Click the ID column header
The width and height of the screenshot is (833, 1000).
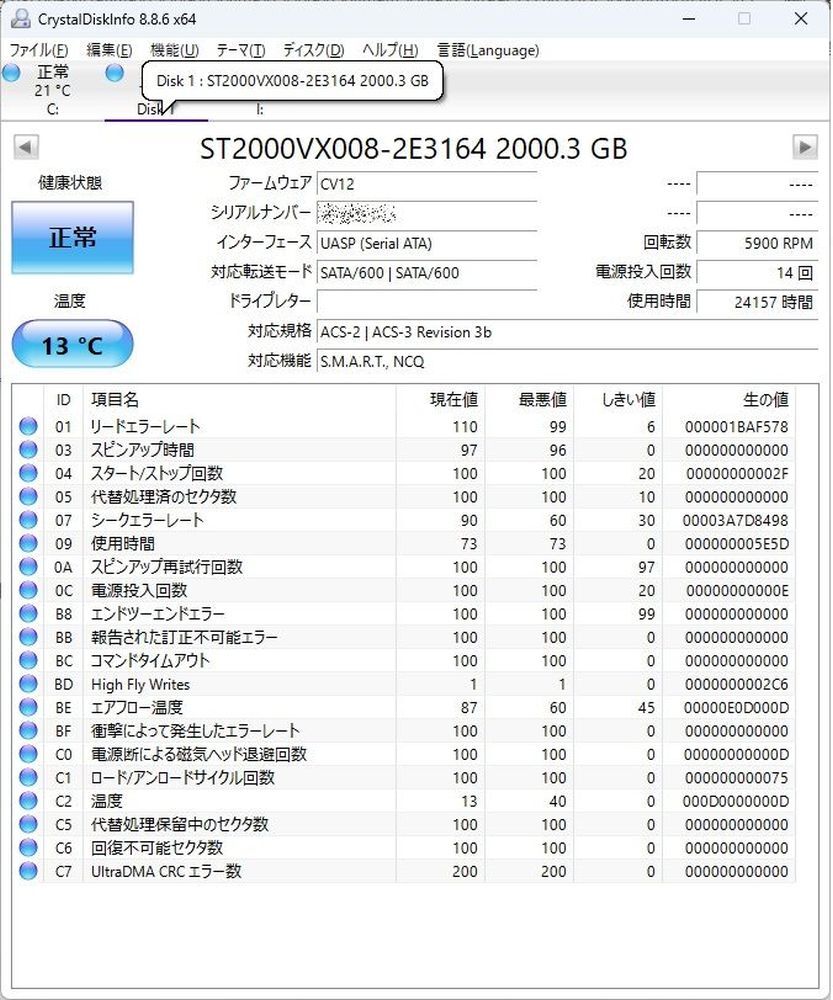point(63,399)
